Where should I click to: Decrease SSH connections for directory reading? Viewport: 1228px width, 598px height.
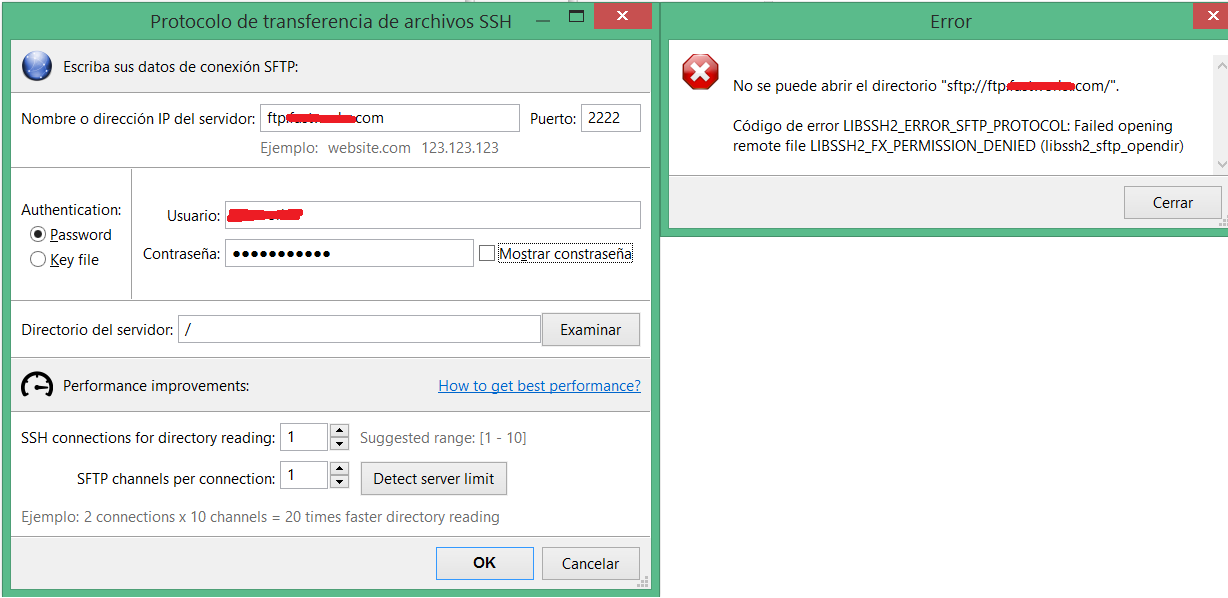click(340, 444)
